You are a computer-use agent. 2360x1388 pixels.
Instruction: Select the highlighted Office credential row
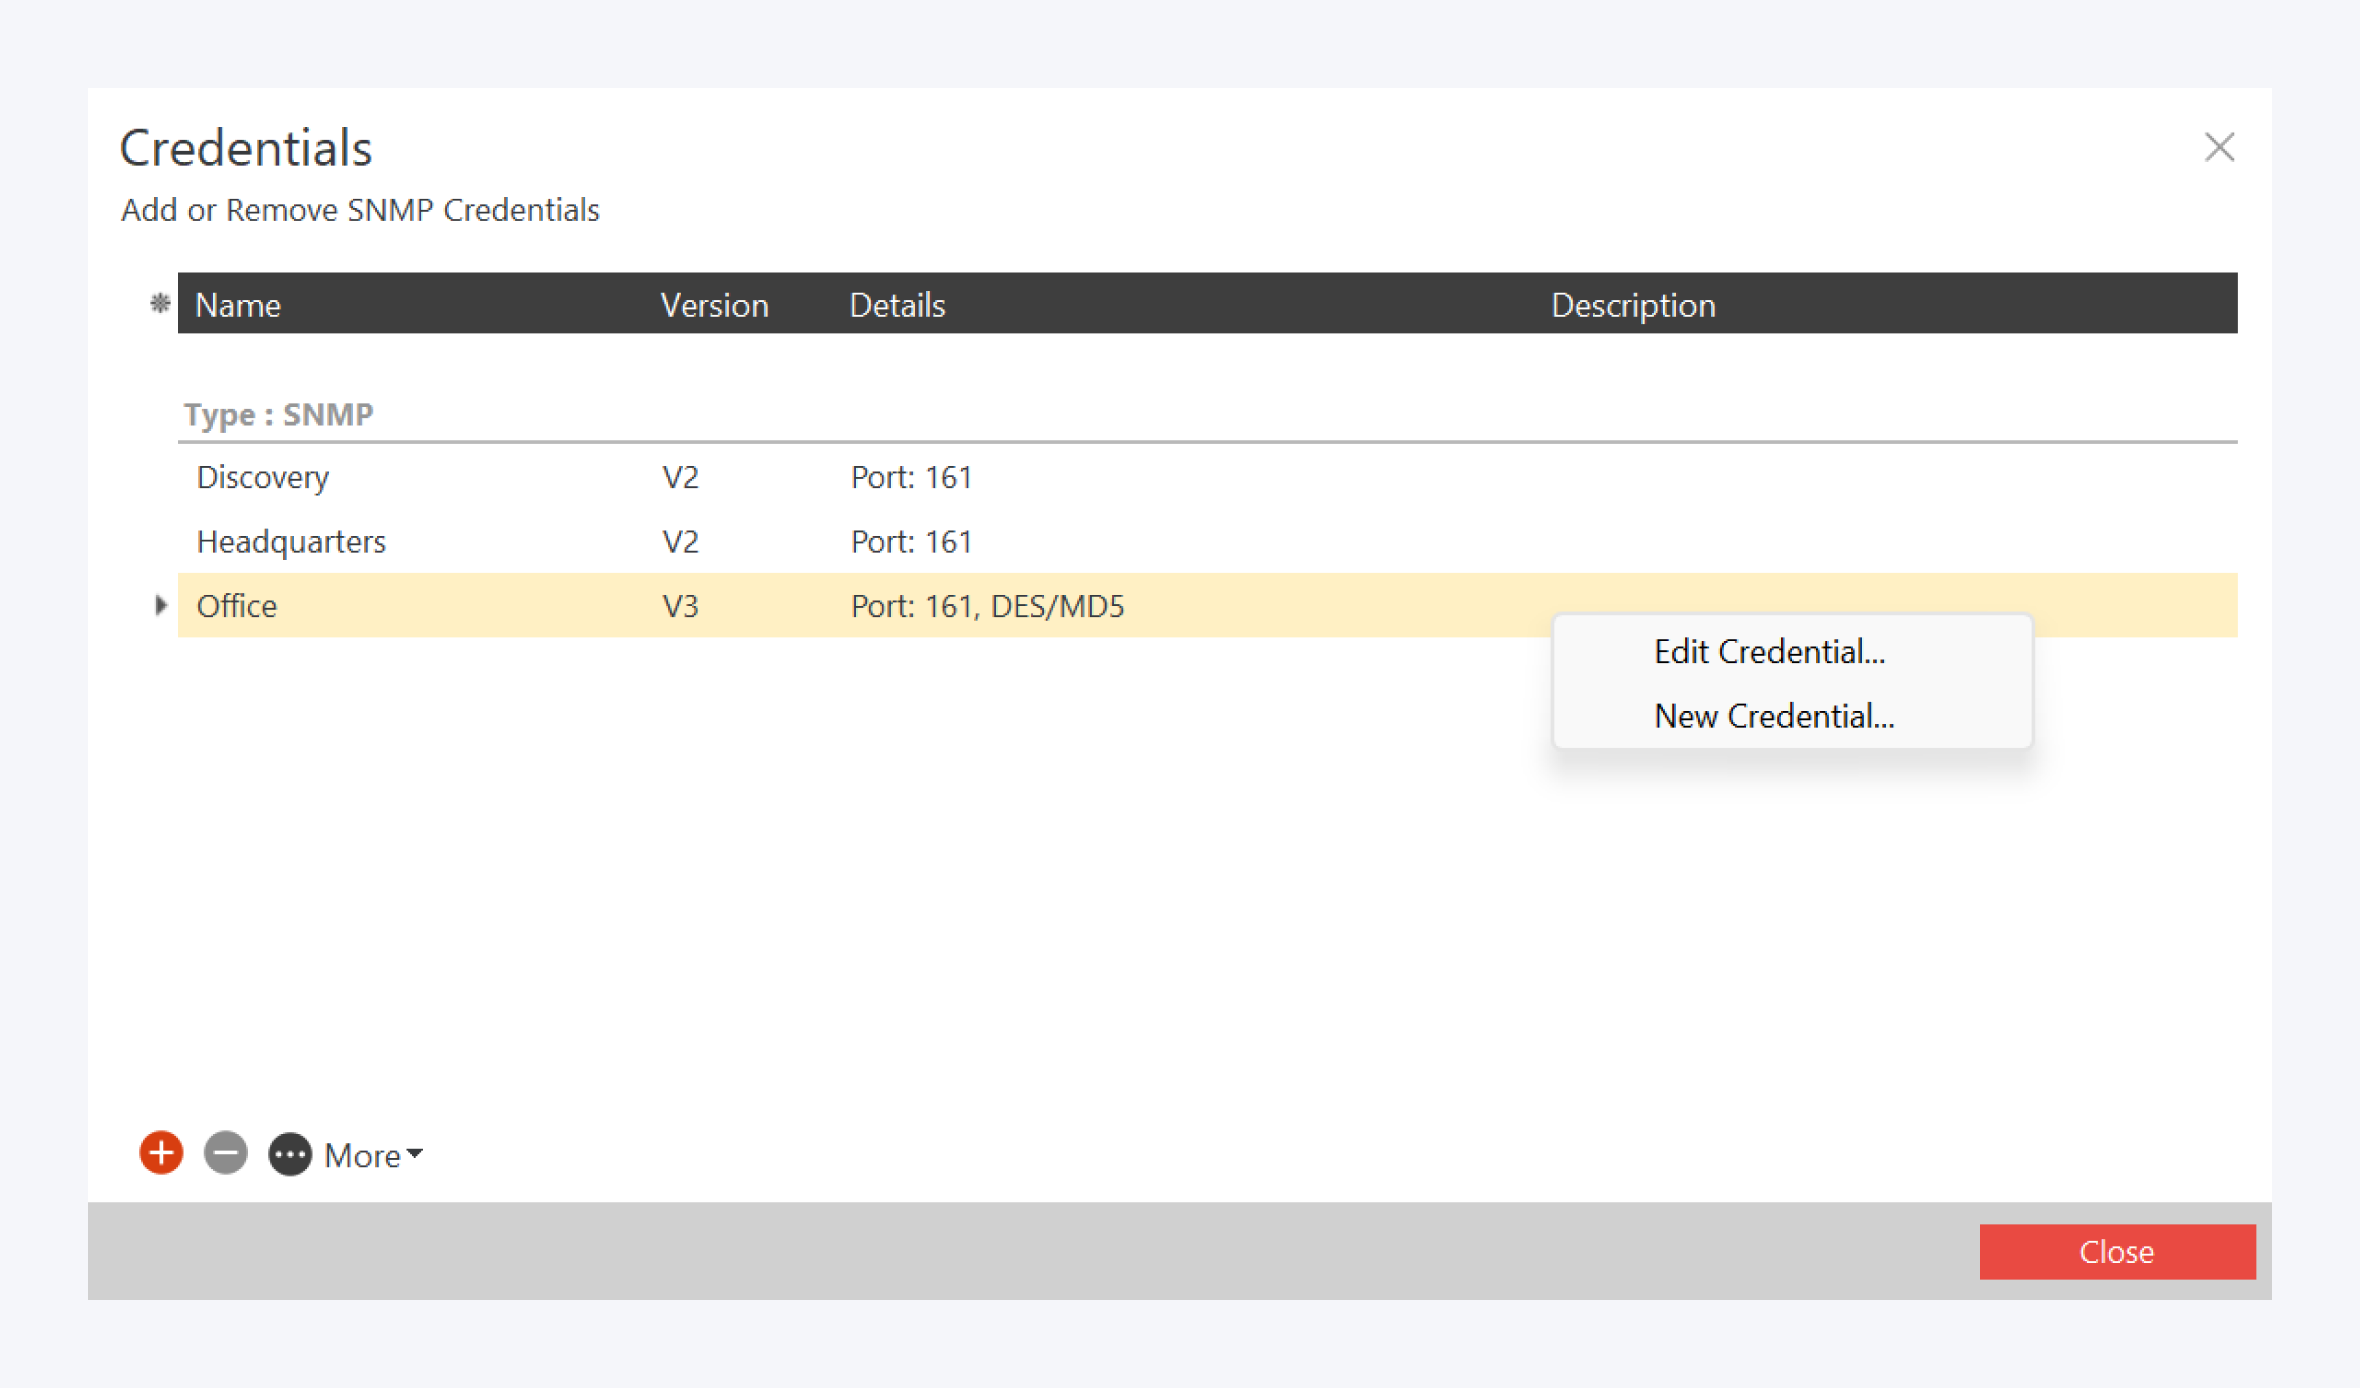237,605
